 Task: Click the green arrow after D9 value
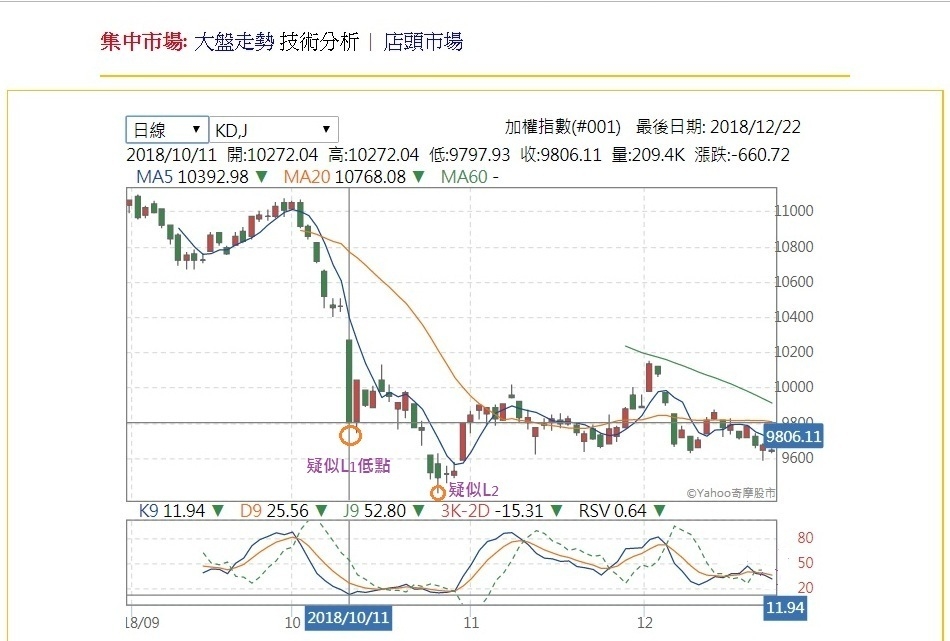[321, 511]
